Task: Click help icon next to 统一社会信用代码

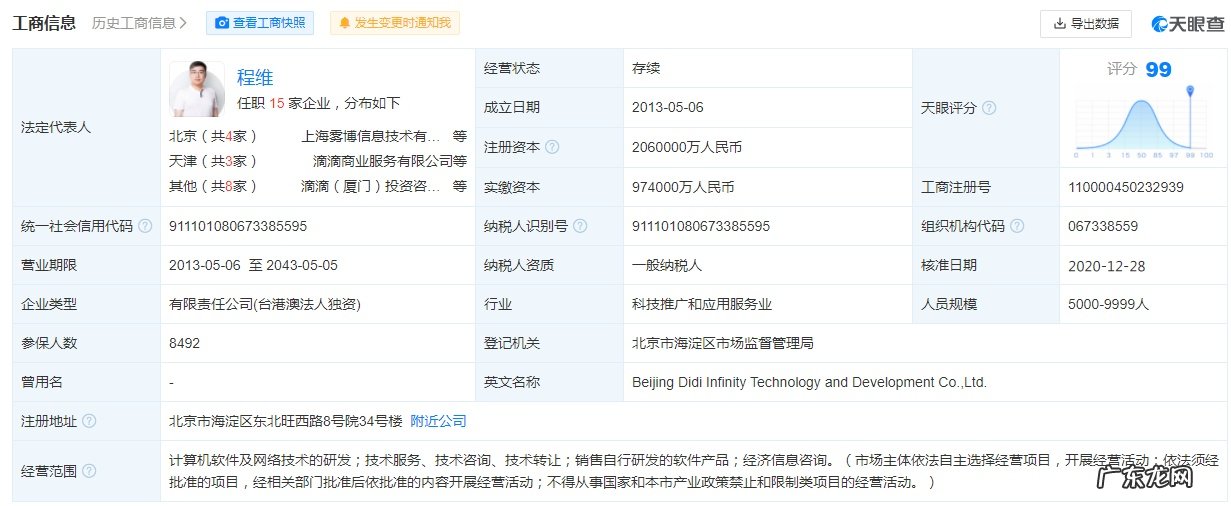Action: [145, 226]
